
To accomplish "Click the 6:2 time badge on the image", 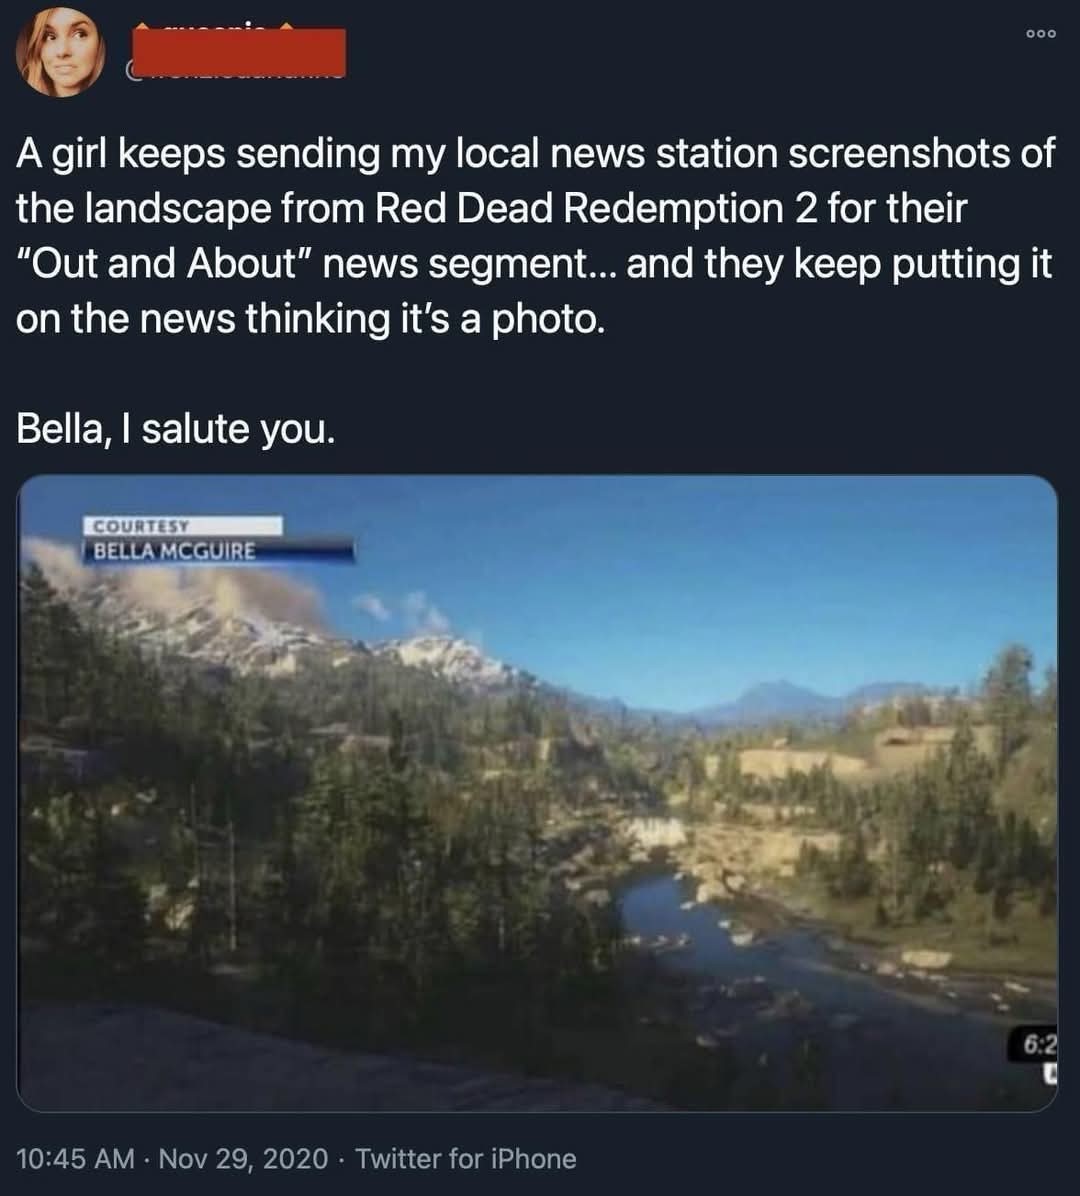I will point(1040,1045).
